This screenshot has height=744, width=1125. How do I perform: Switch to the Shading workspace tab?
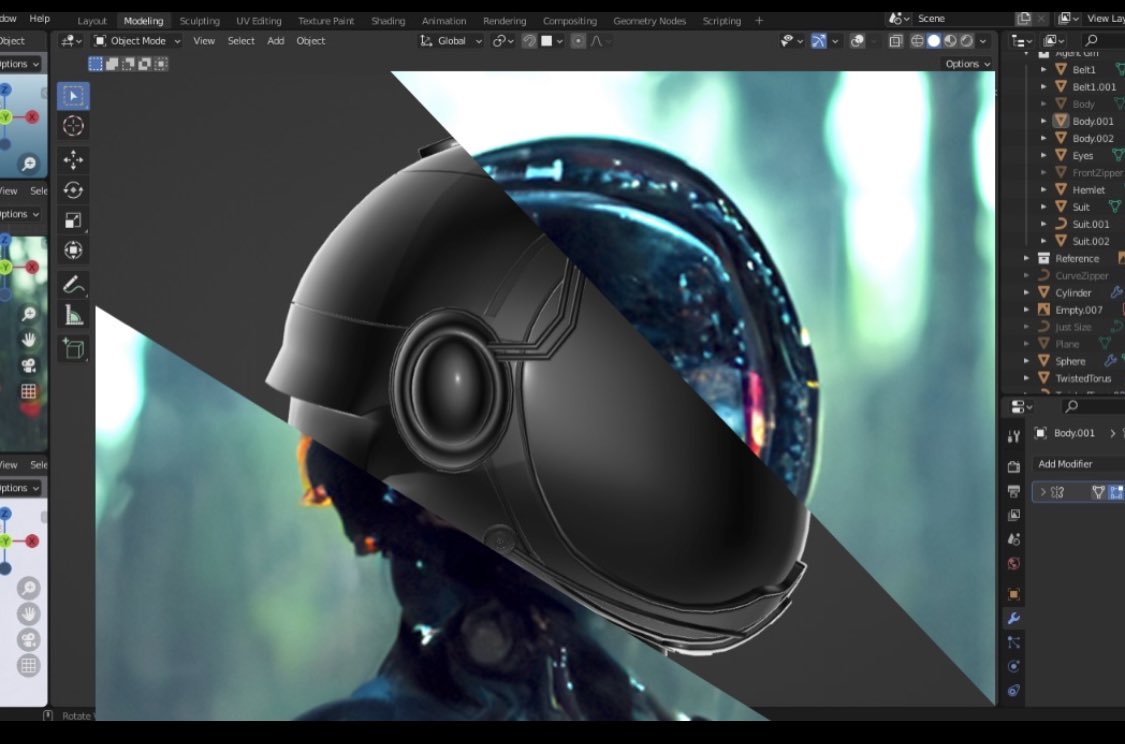[388, 21]
